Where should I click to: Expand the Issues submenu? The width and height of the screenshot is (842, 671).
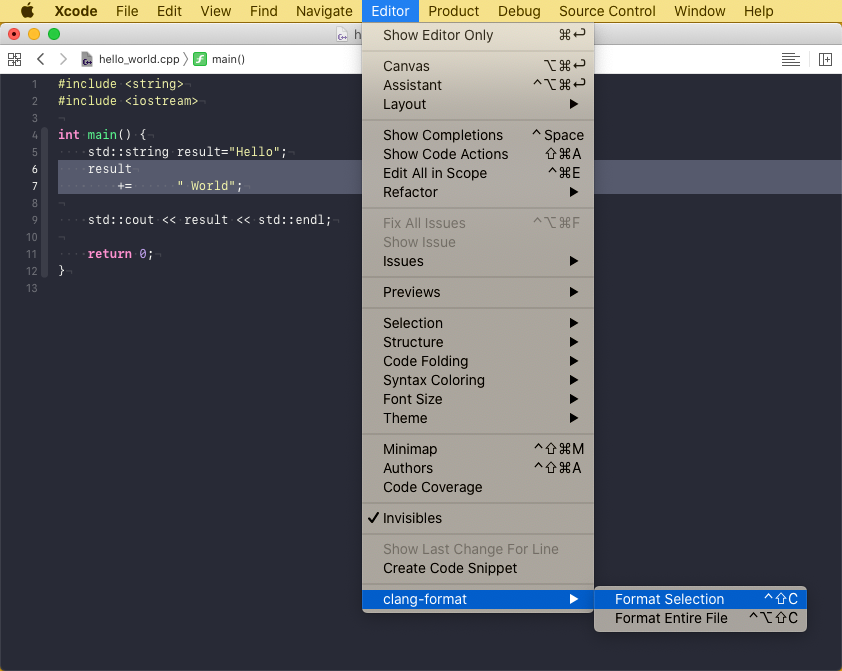478,261
